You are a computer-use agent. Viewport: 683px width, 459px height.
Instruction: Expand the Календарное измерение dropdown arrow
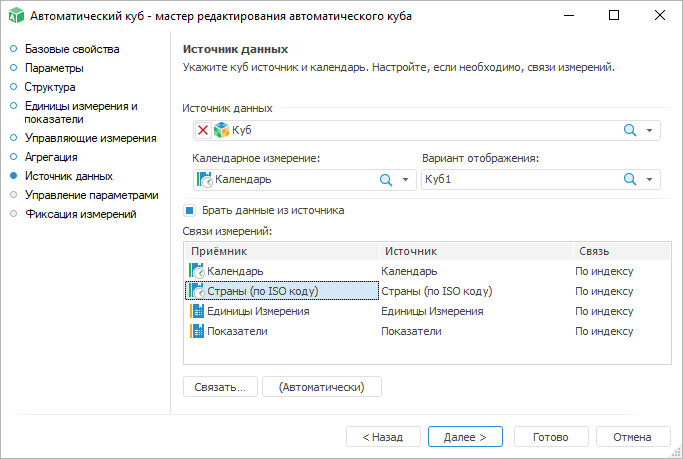pos(405,180)
